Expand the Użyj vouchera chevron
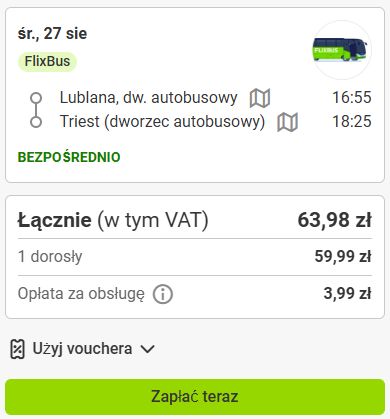 147,349
